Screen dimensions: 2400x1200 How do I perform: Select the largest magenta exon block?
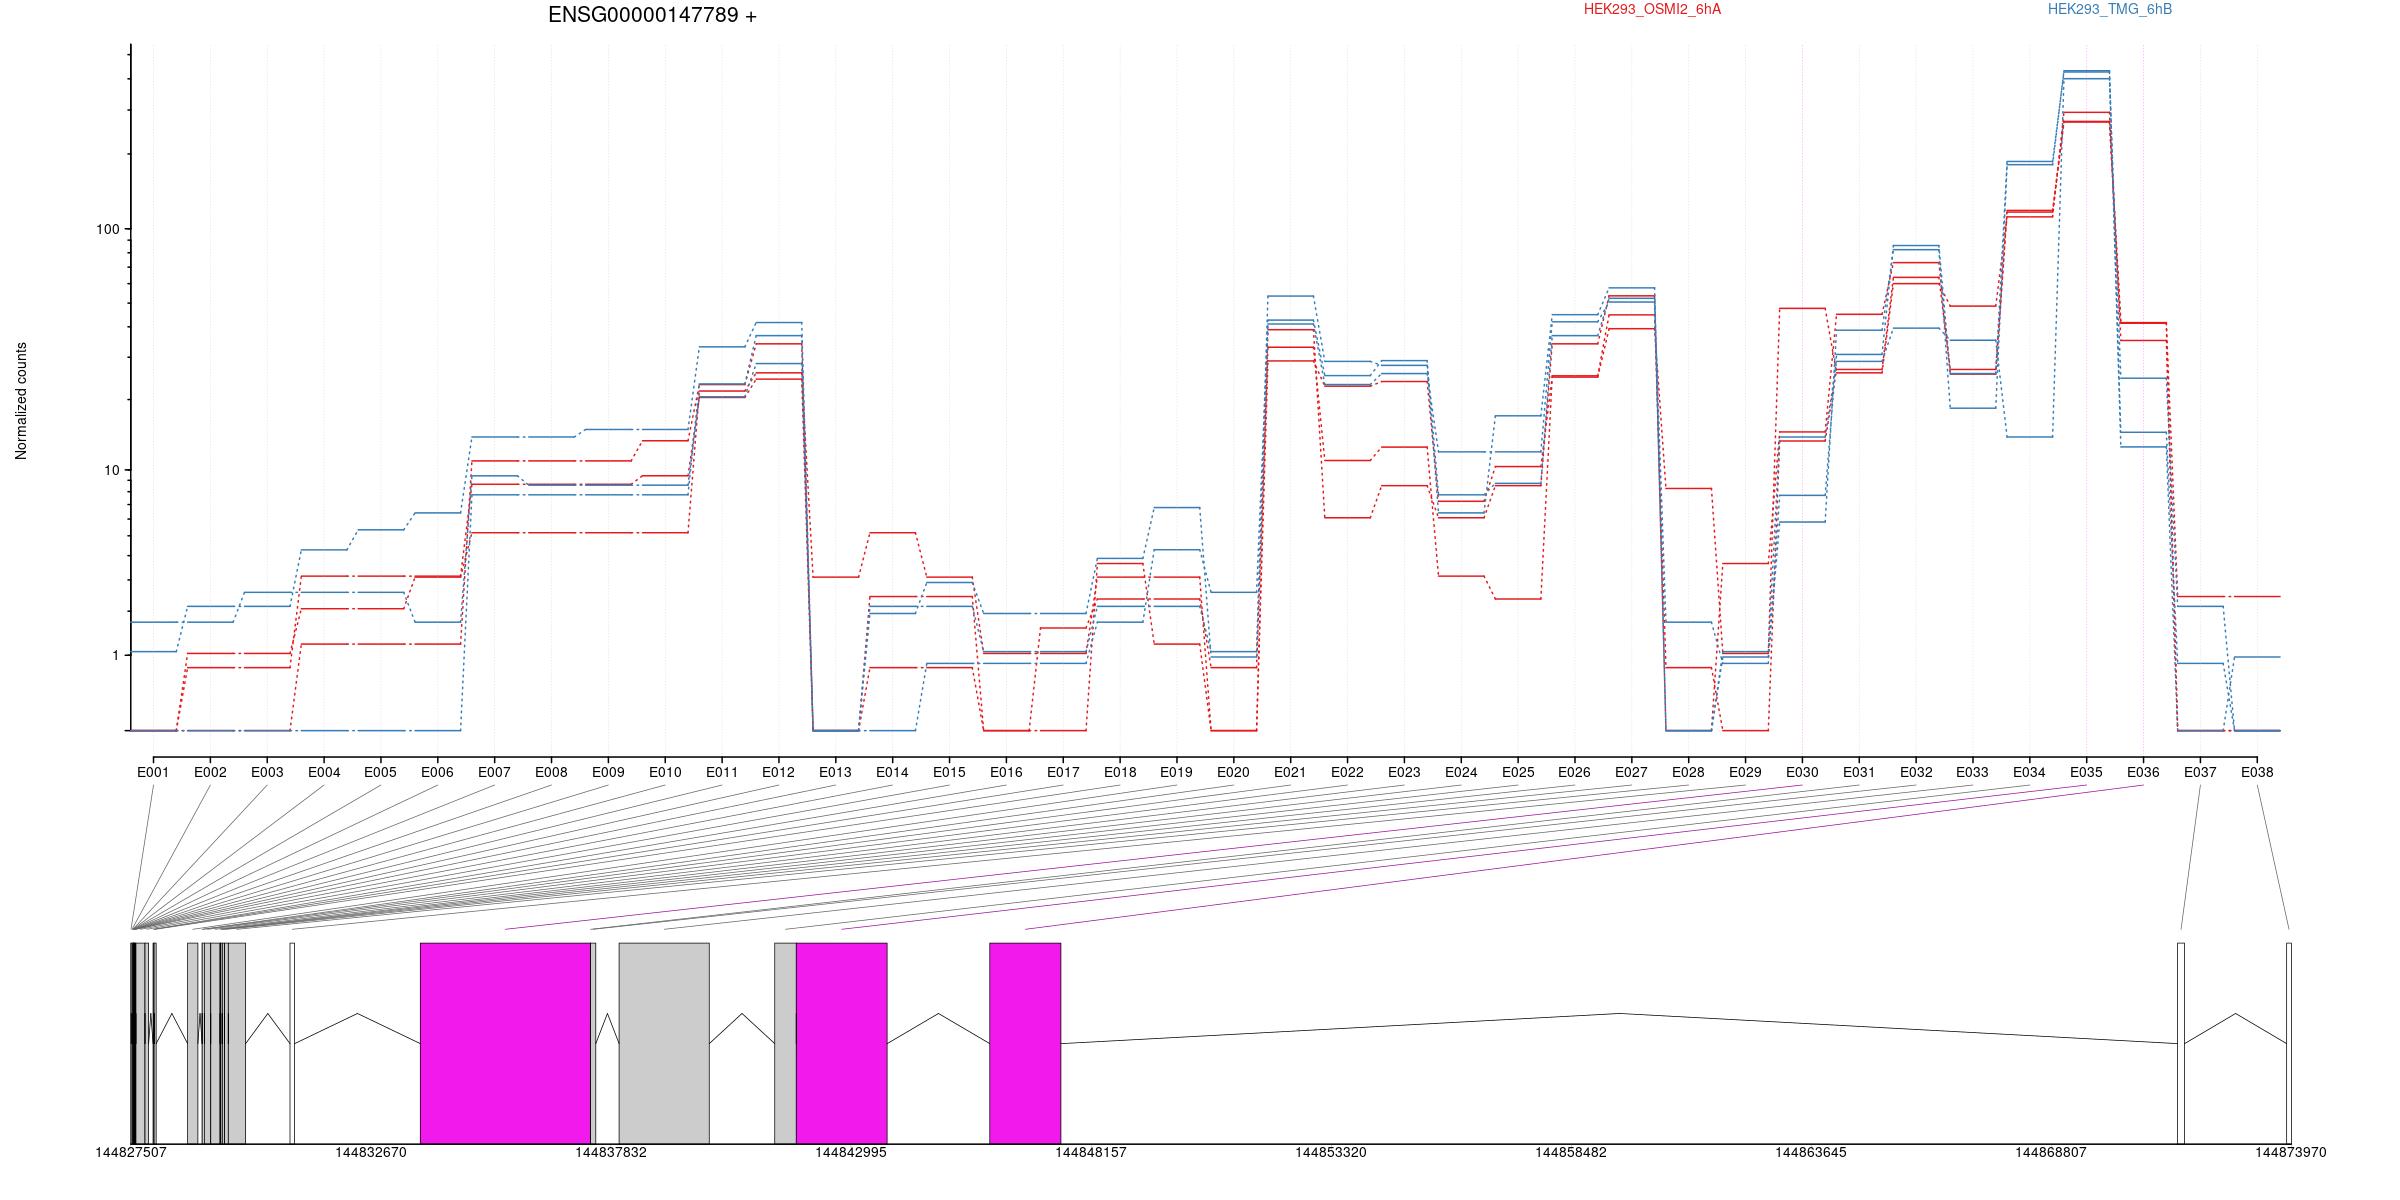coord(505,1043)
